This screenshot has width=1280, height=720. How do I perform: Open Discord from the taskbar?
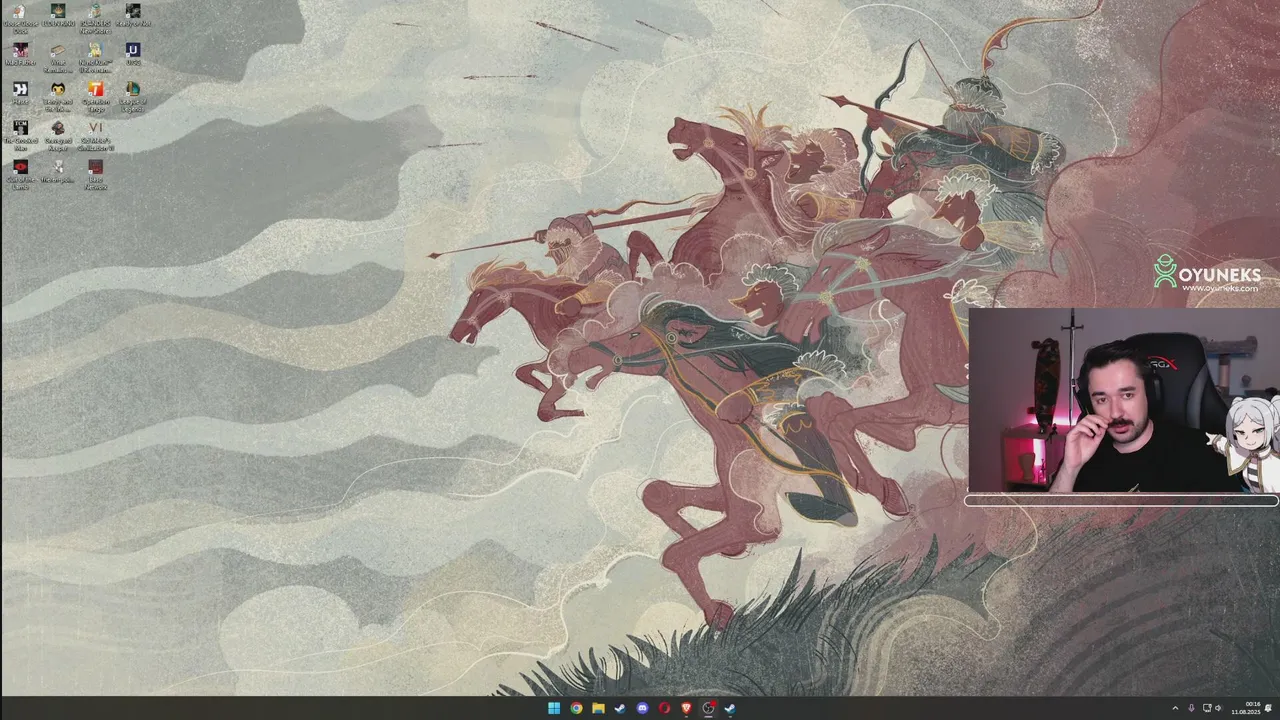(x=642, y=708)
